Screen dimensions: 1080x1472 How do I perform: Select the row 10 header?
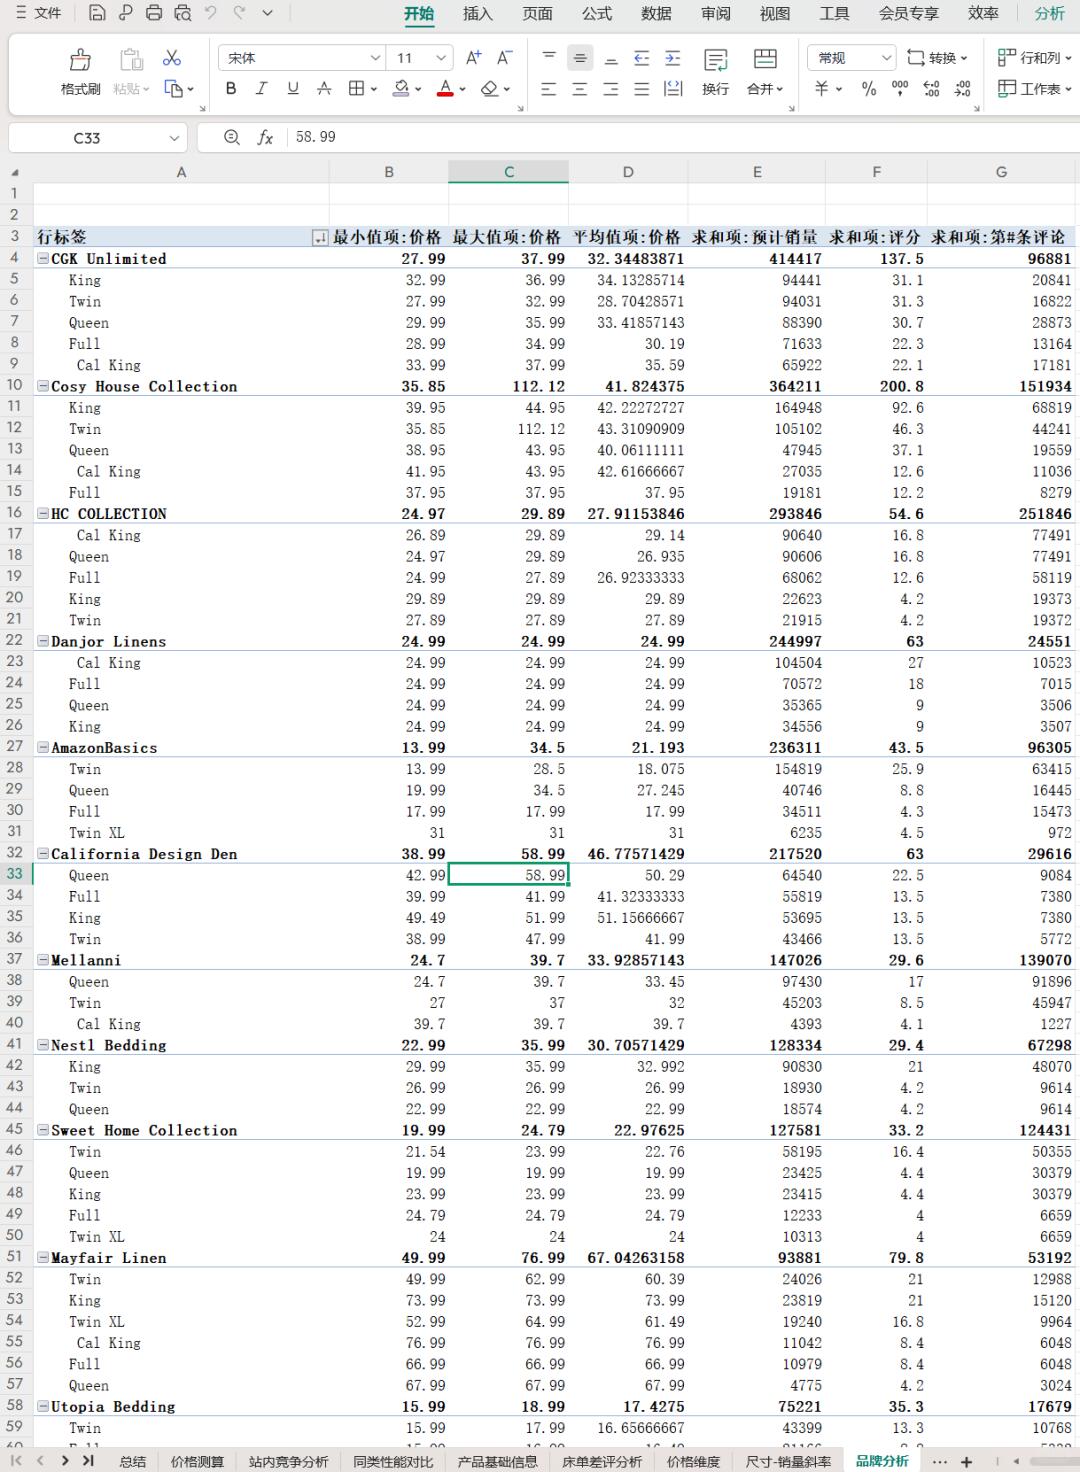pos(15,386)
